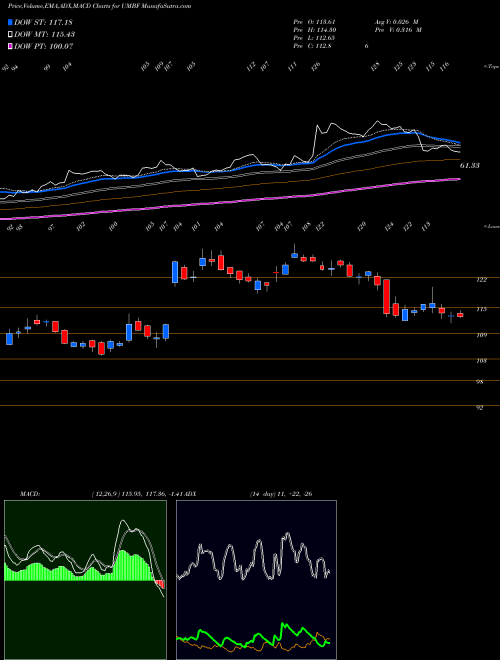The width and height of the screenshot is (500, 660).
Task: Select the 'DOW PT: 100.07' legend label
Action: (44, 46)
